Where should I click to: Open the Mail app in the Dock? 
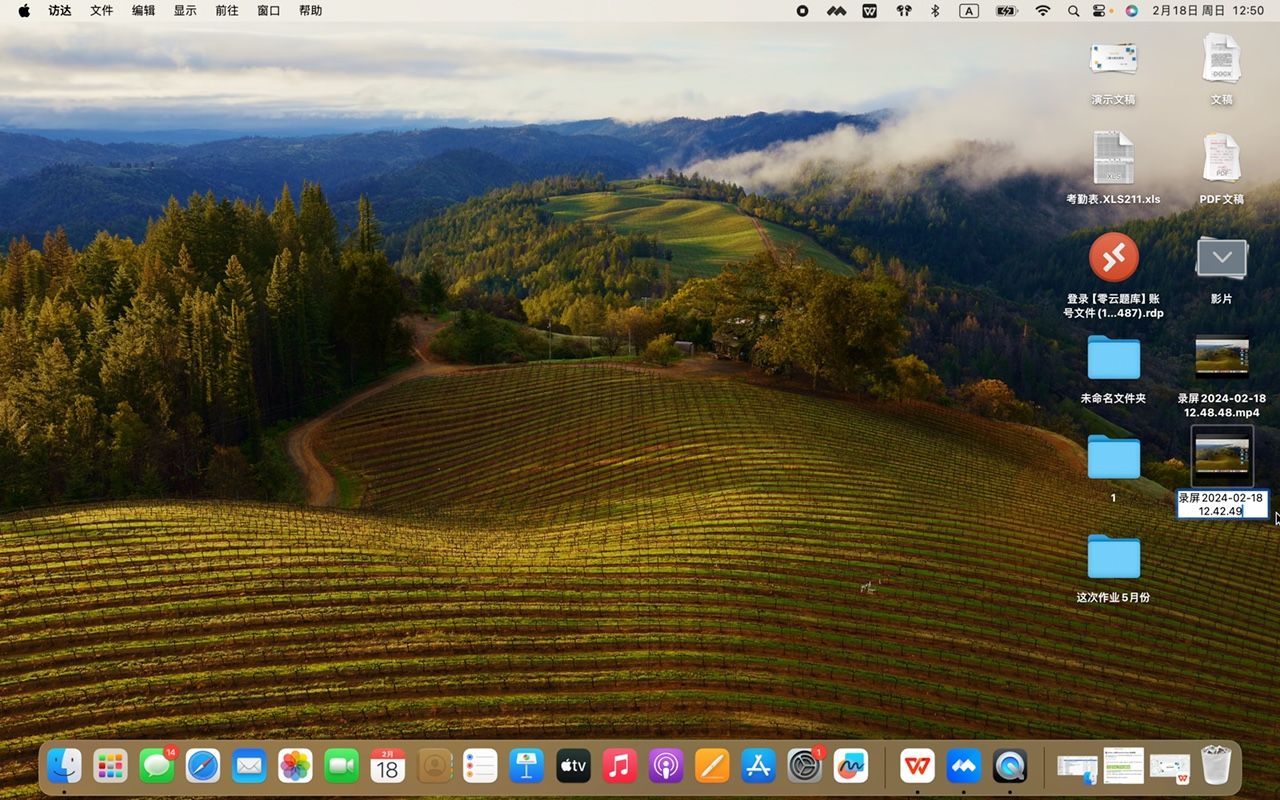click(x=249, y=766)
